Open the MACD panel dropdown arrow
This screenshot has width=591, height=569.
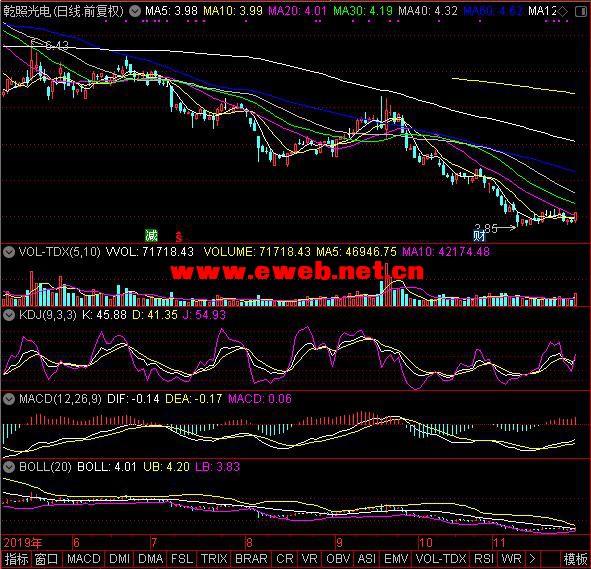(x=9, y=399)
